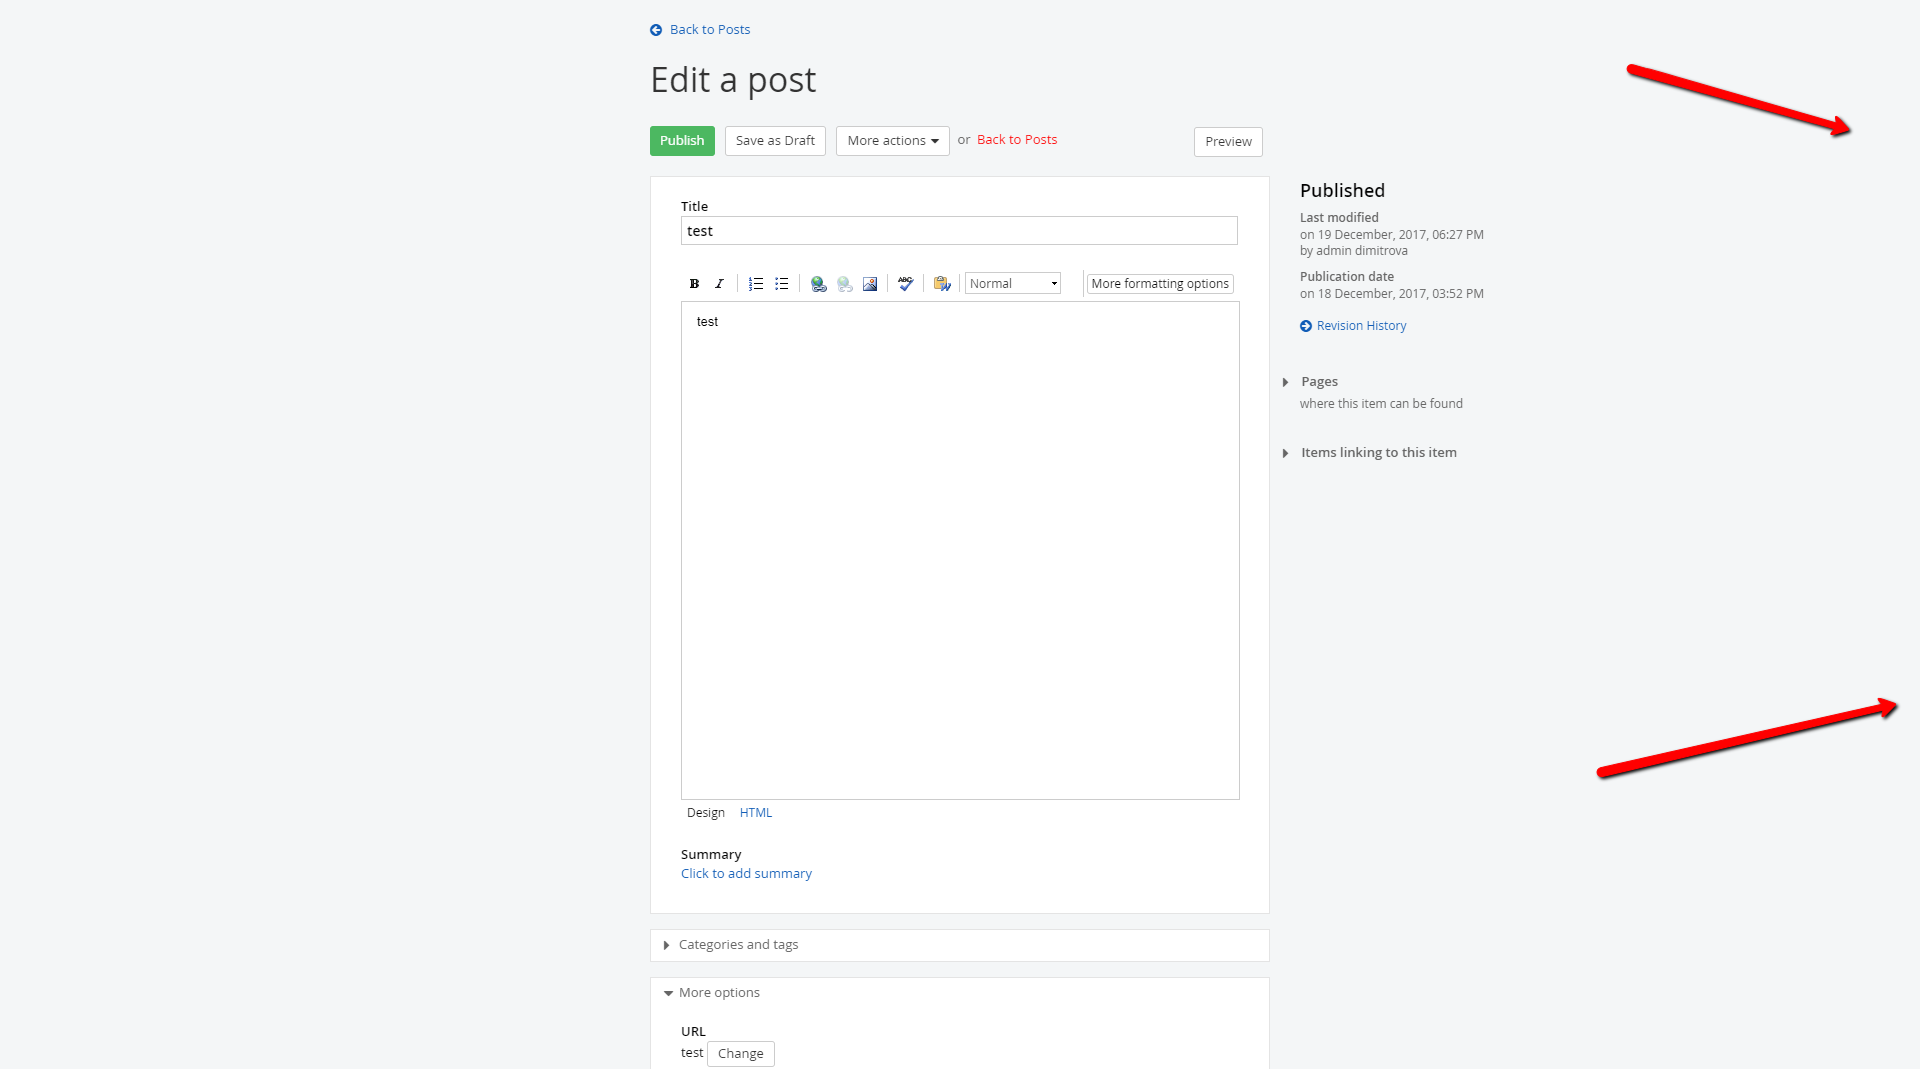Image resolution: width=1920 pixels, height=1069 pixels.
Task: Click the 'by admin dimitrova' text
Action: [x=1354, y=251]
